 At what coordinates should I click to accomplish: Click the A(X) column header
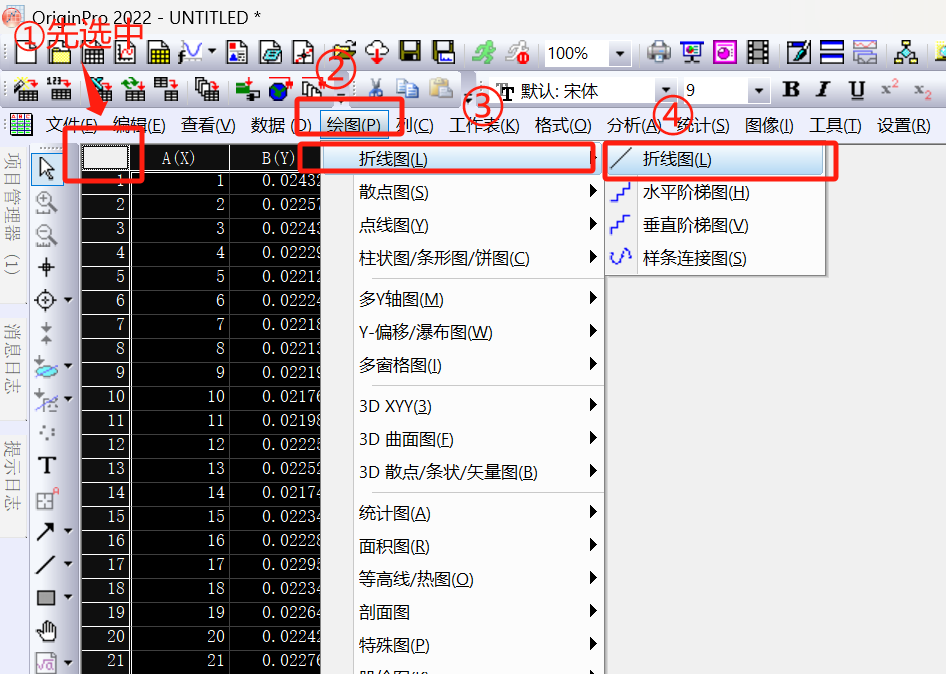179,158
